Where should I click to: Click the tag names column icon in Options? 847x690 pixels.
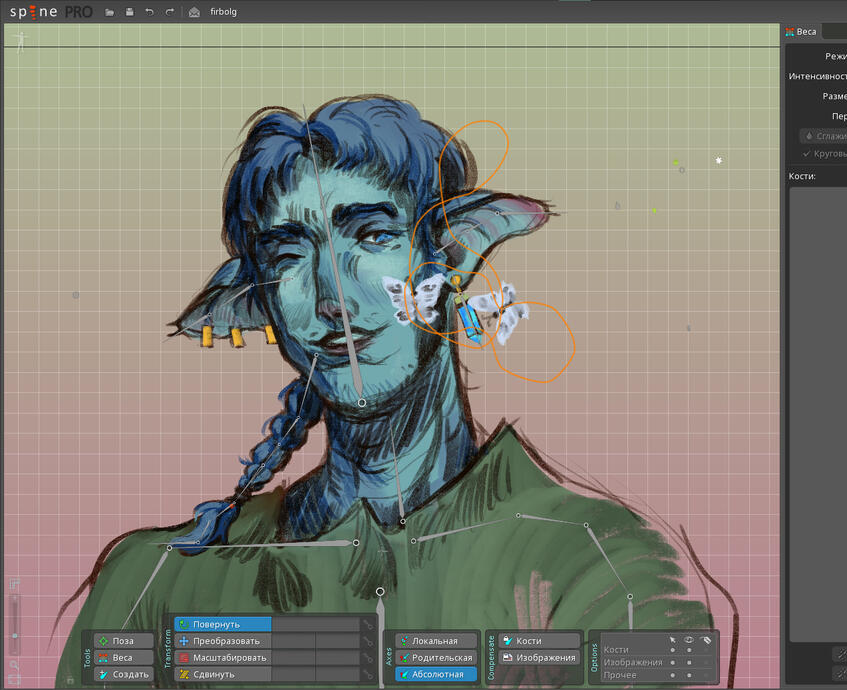click(x=706, y=640)
